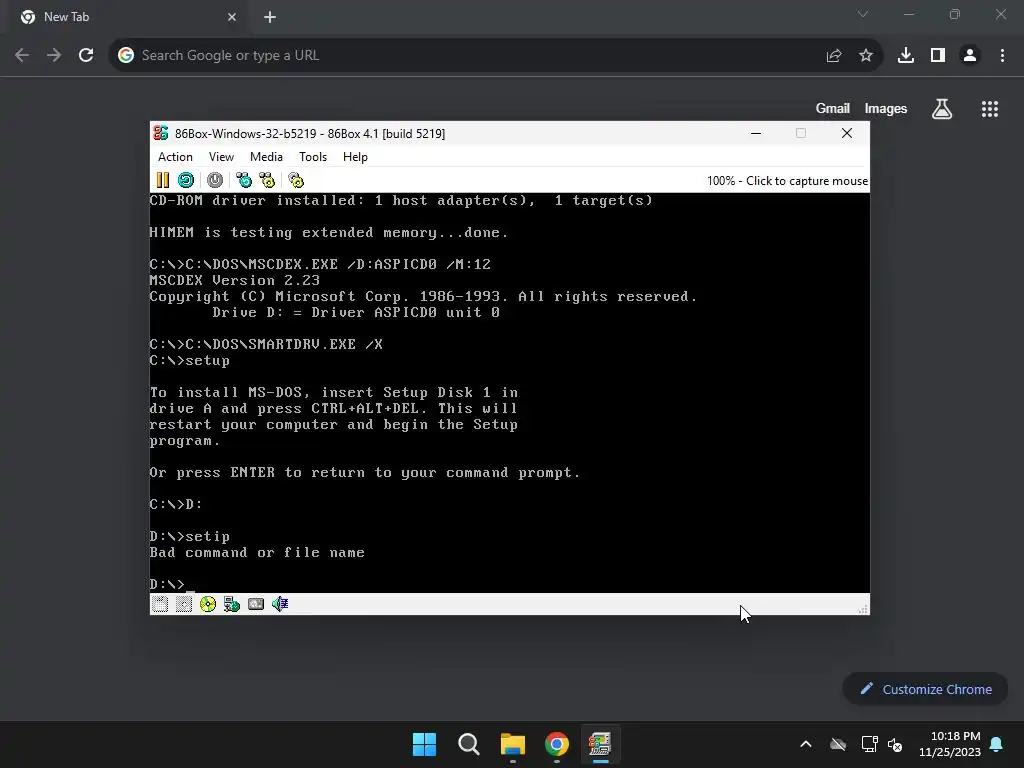Open the muted volume tray icon
This screenshot has width=1024, height=768.
point(895,744)
